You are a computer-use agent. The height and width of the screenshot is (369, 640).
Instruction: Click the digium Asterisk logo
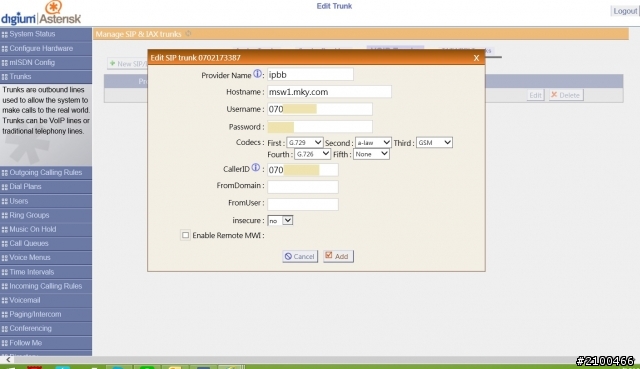tap(41, 13)
